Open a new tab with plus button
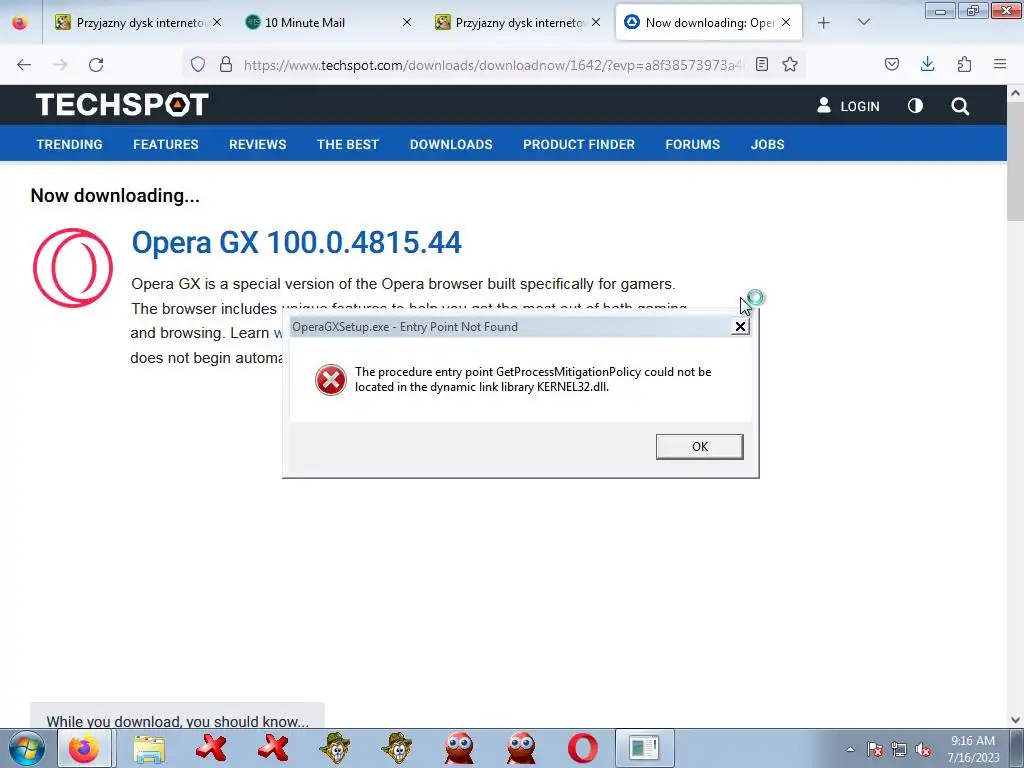 coord(824,23)
